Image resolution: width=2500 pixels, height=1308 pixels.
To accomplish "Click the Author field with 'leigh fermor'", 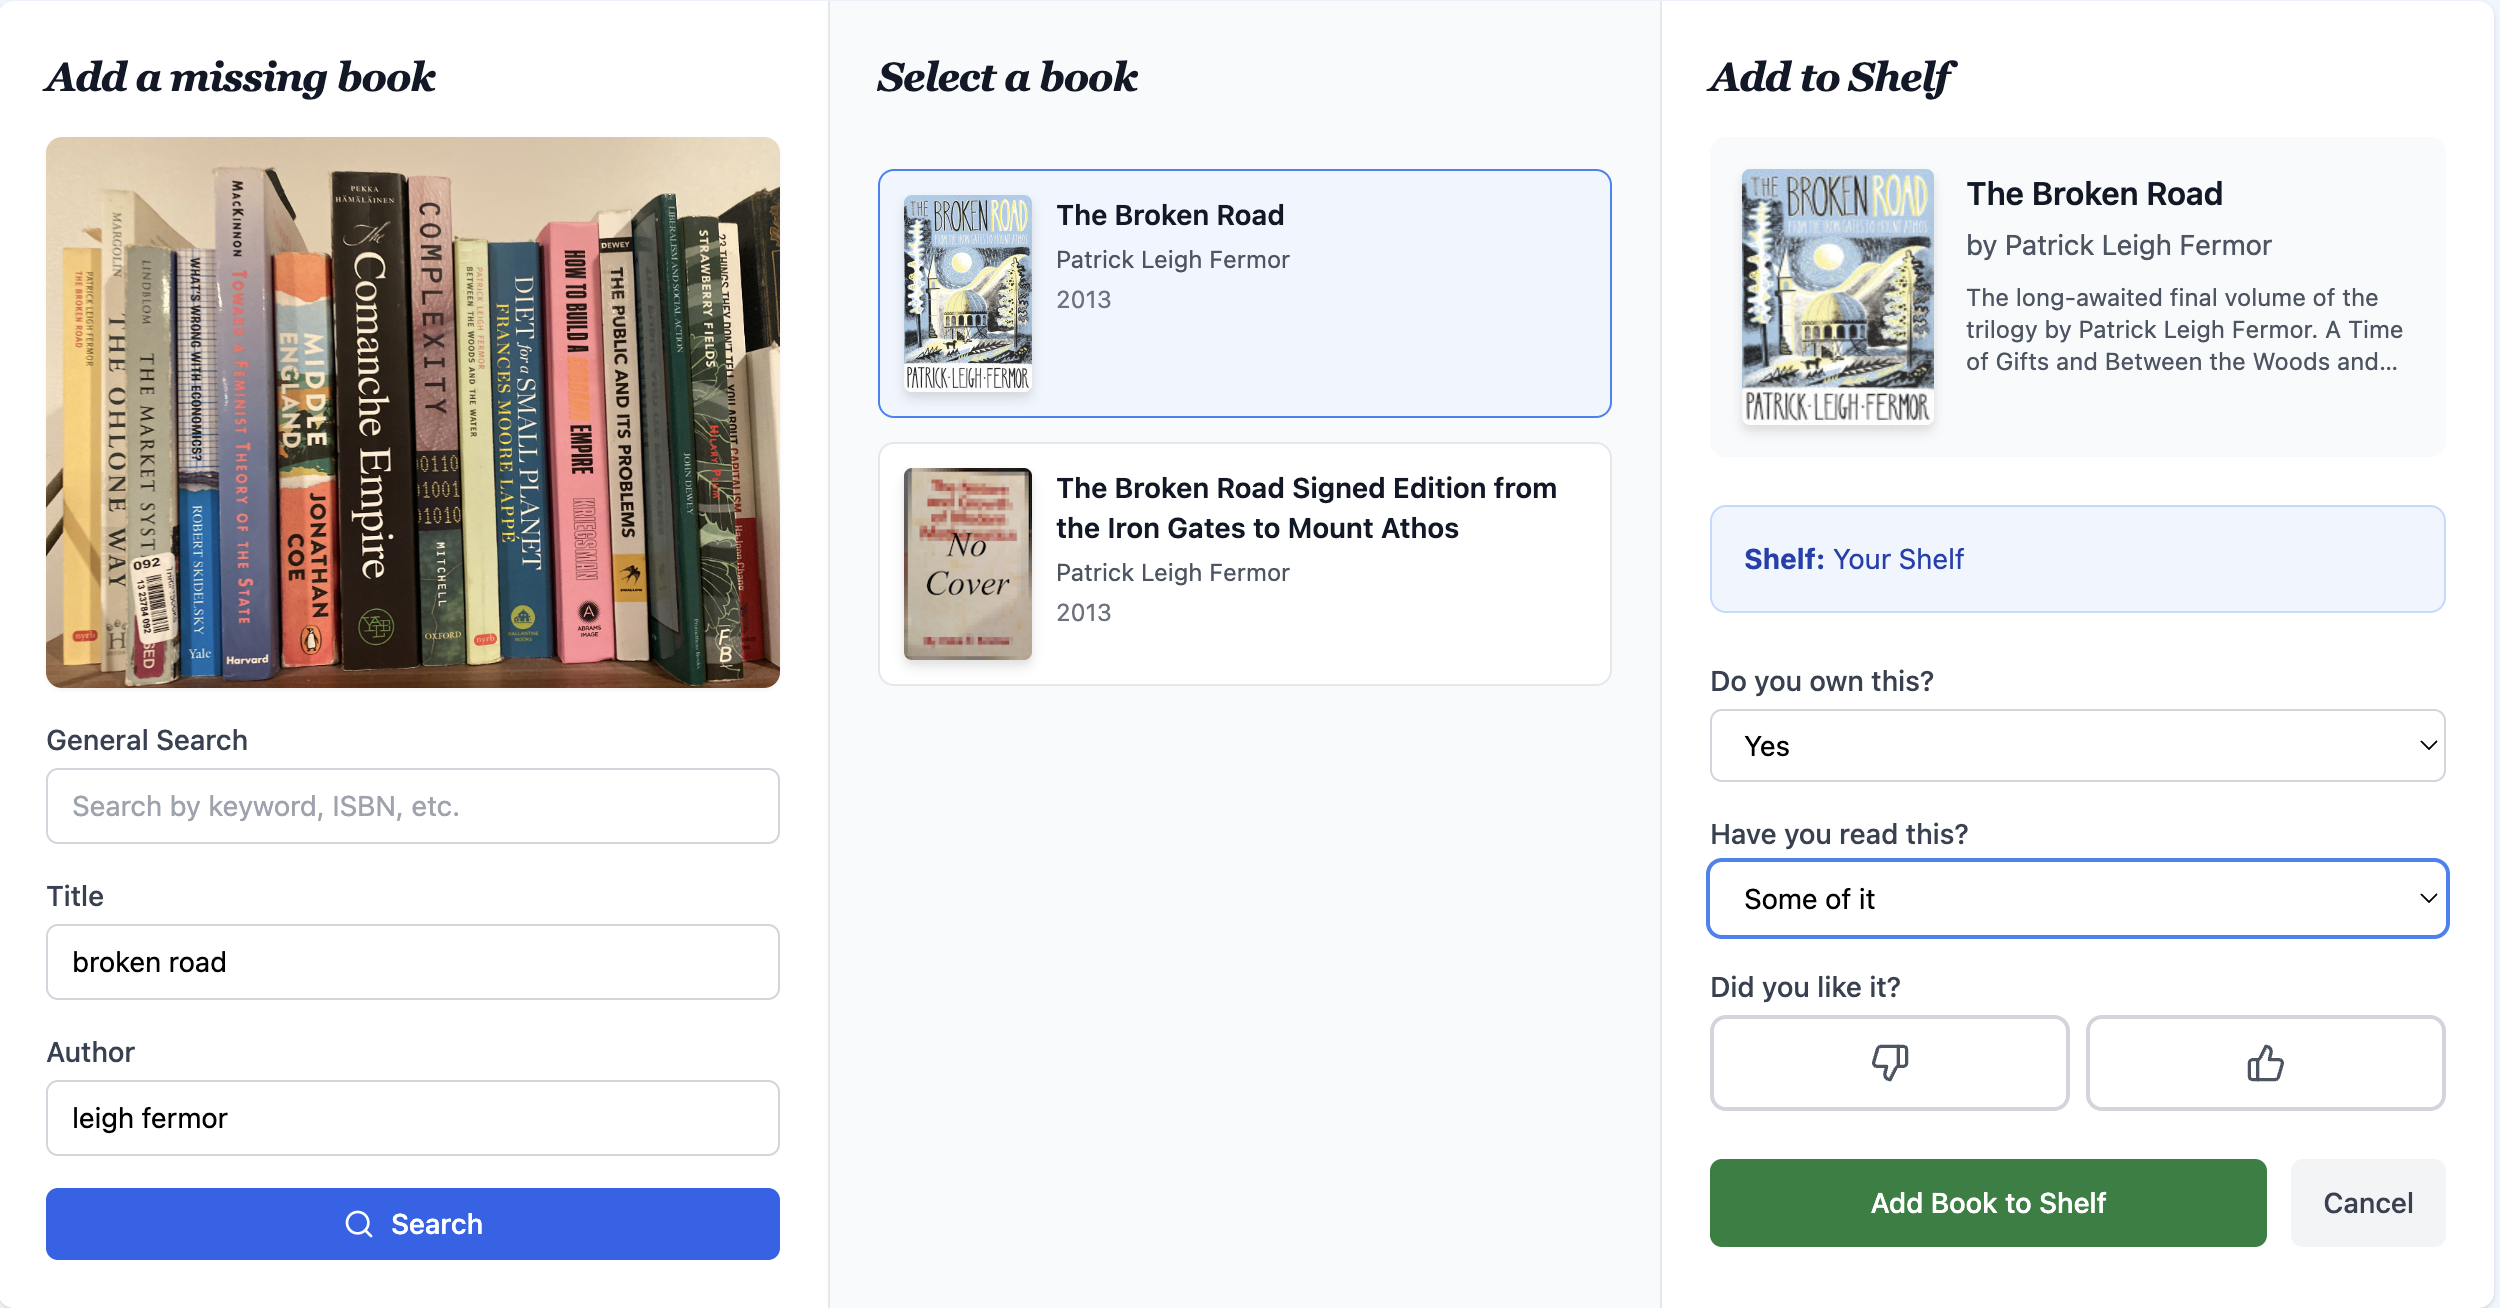I will 412,1118.
